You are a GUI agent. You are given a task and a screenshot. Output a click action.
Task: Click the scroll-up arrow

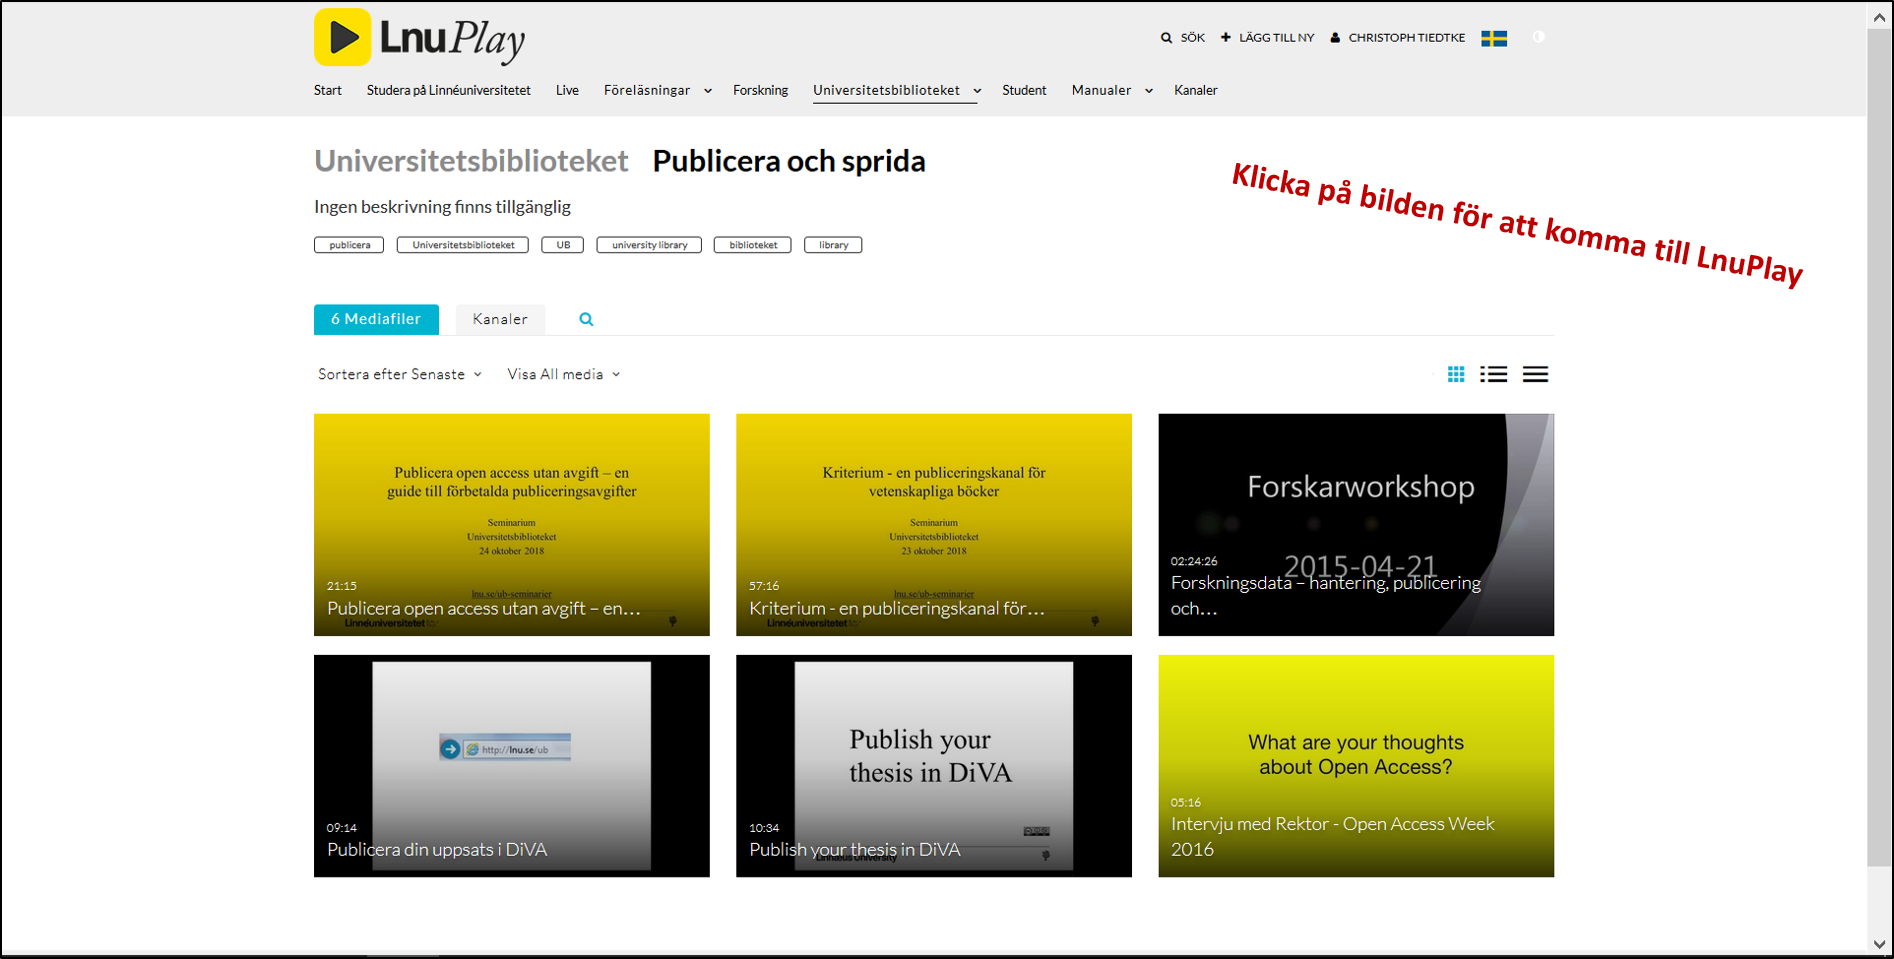[x=1879, y=17]
